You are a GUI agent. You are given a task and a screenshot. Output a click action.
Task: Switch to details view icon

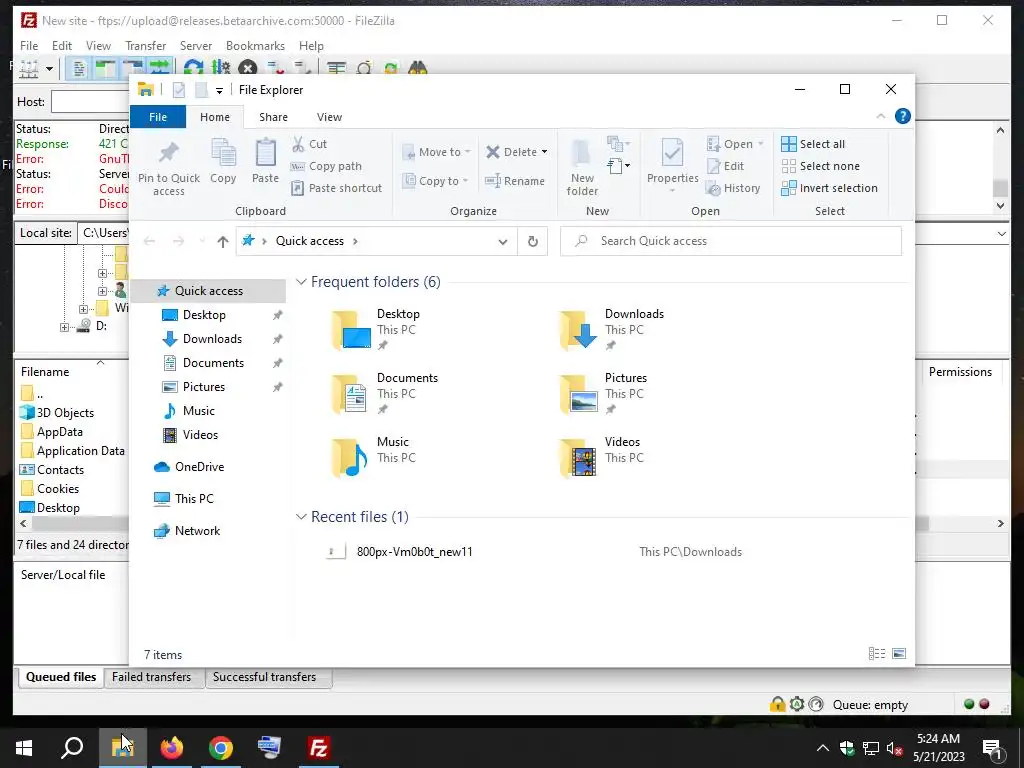coord(877,654)
